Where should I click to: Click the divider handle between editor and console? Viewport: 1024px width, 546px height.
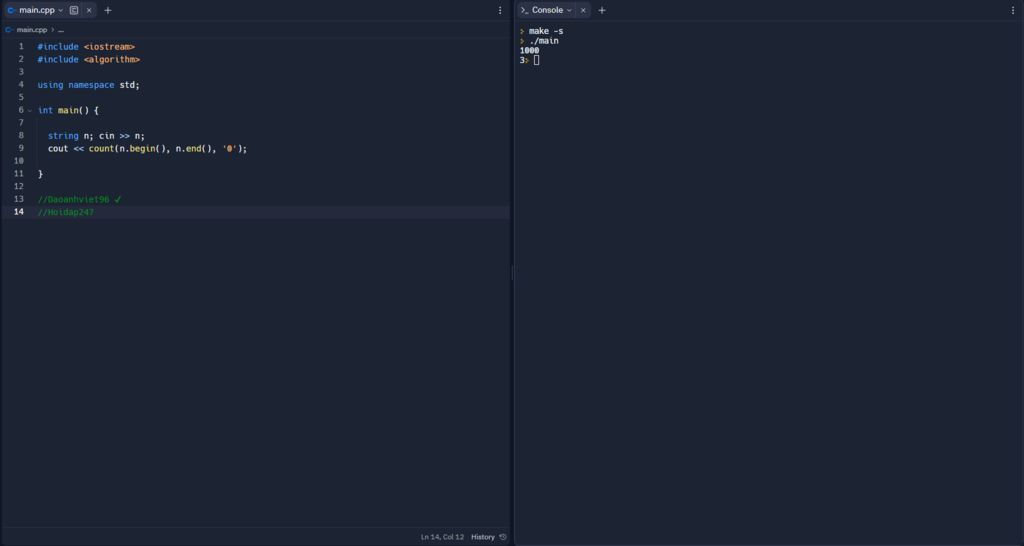point(513,273)
